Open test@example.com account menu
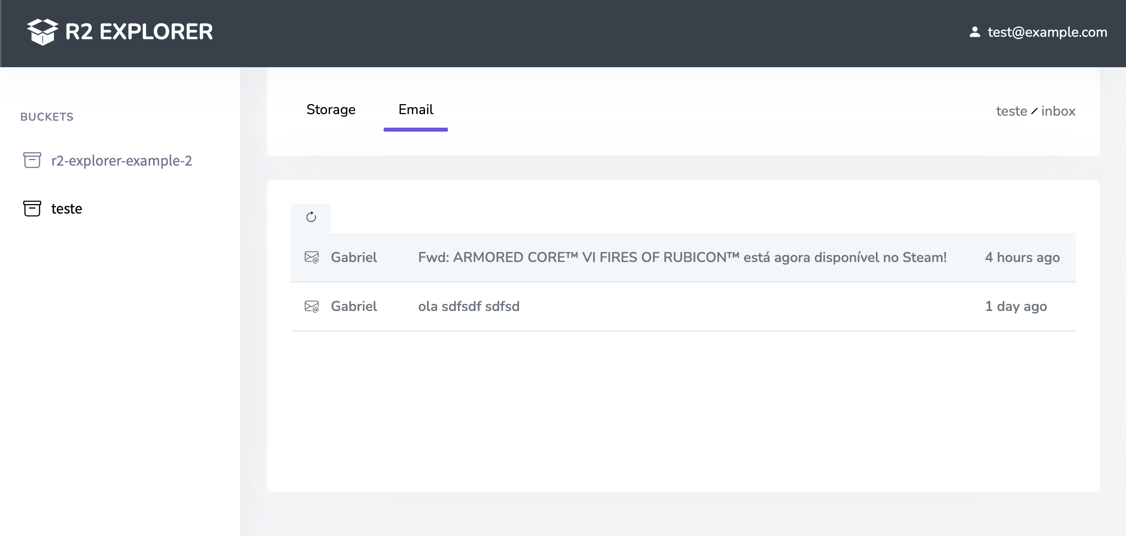1126x536 pixels. (x=1047, y=32)
